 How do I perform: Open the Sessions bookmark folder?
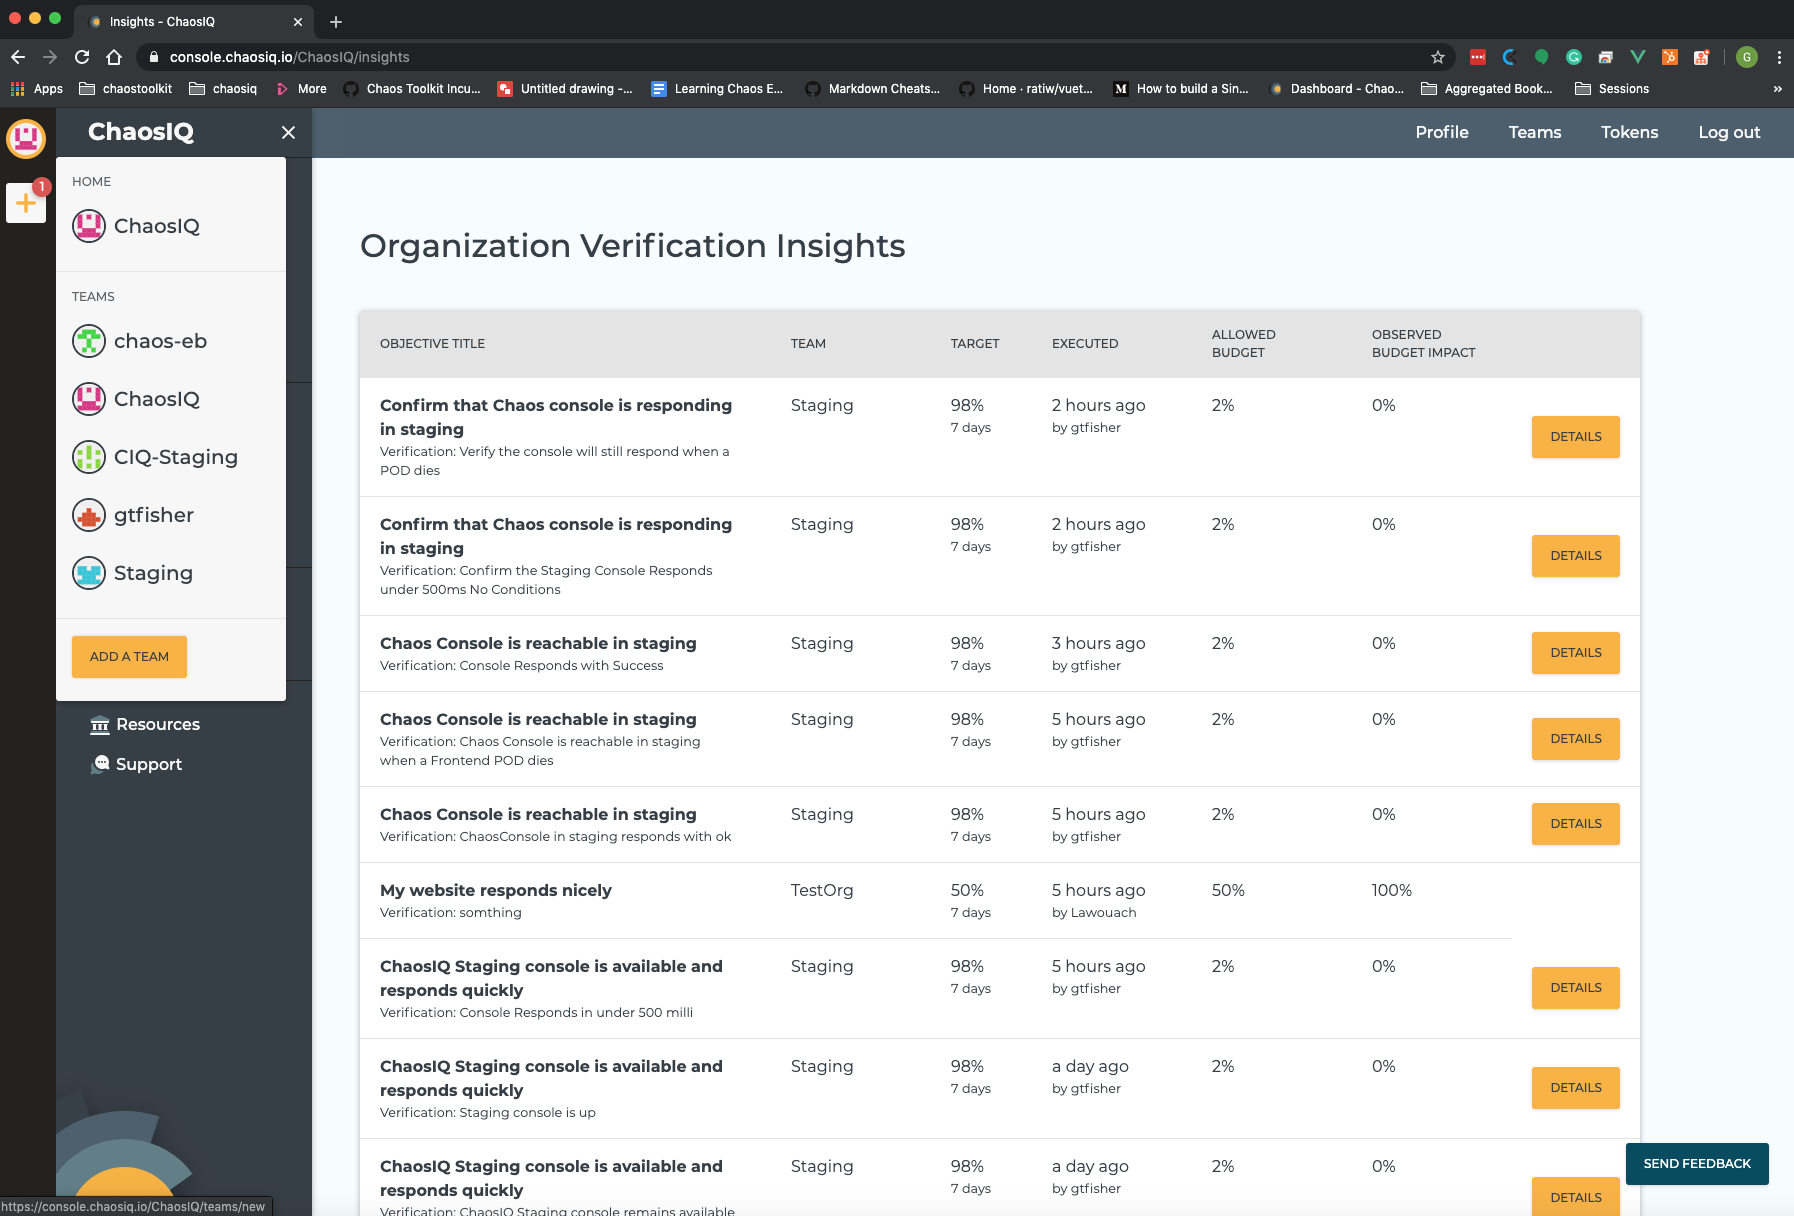1612,89
